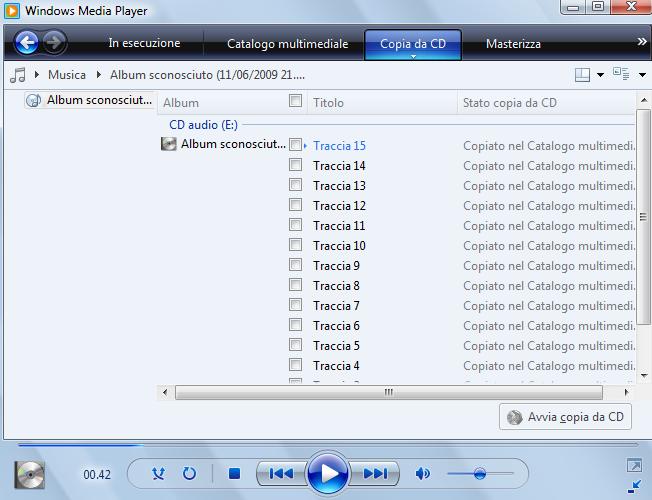Check the box for Traccia 4
The image size is (652, 500).
coord(295,364)
